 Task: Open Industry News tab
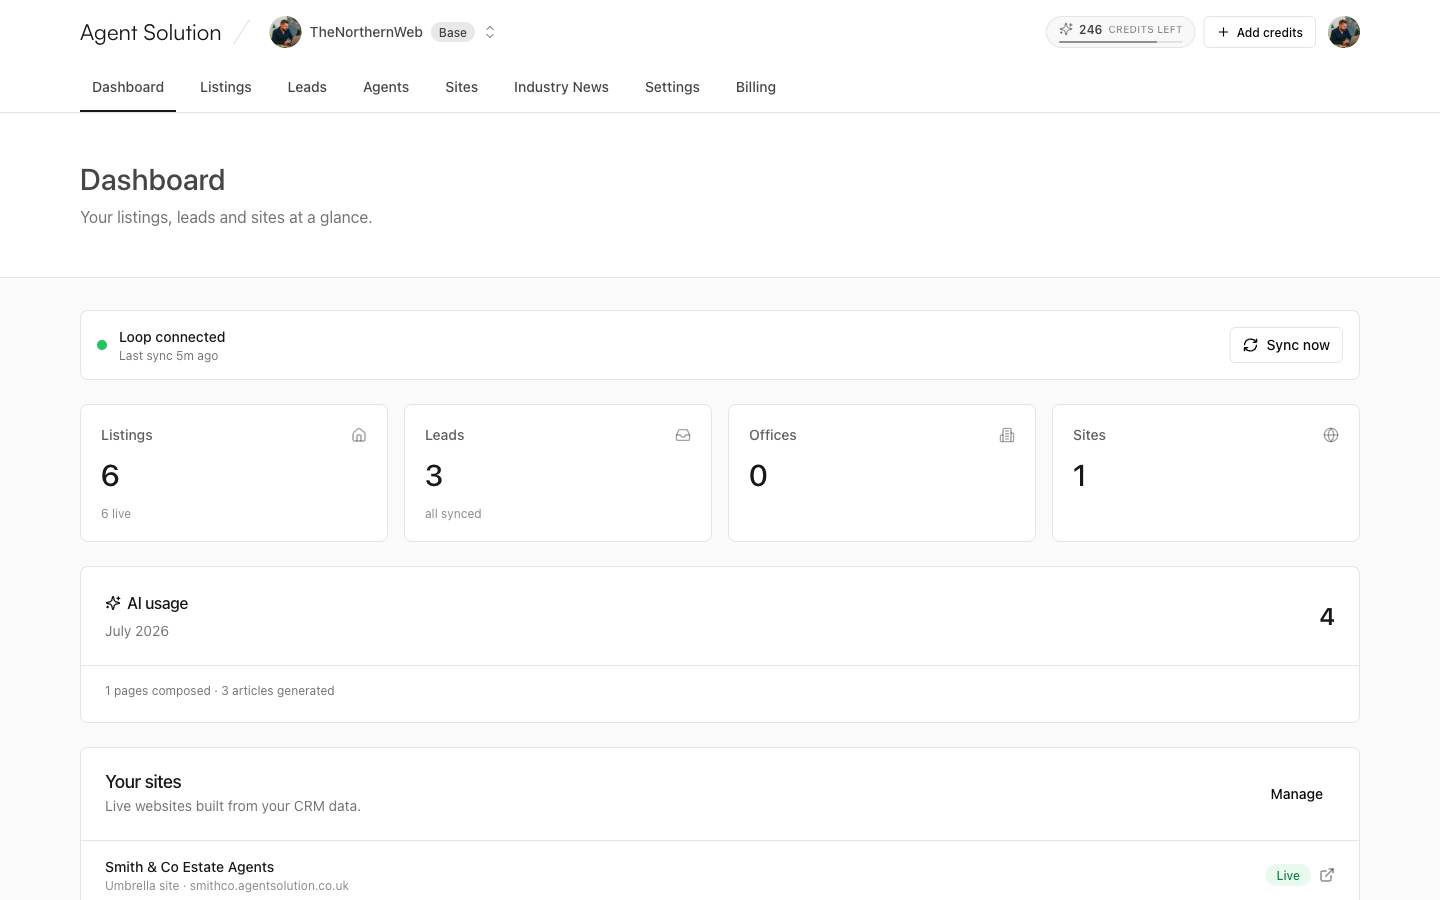(561, 87)
